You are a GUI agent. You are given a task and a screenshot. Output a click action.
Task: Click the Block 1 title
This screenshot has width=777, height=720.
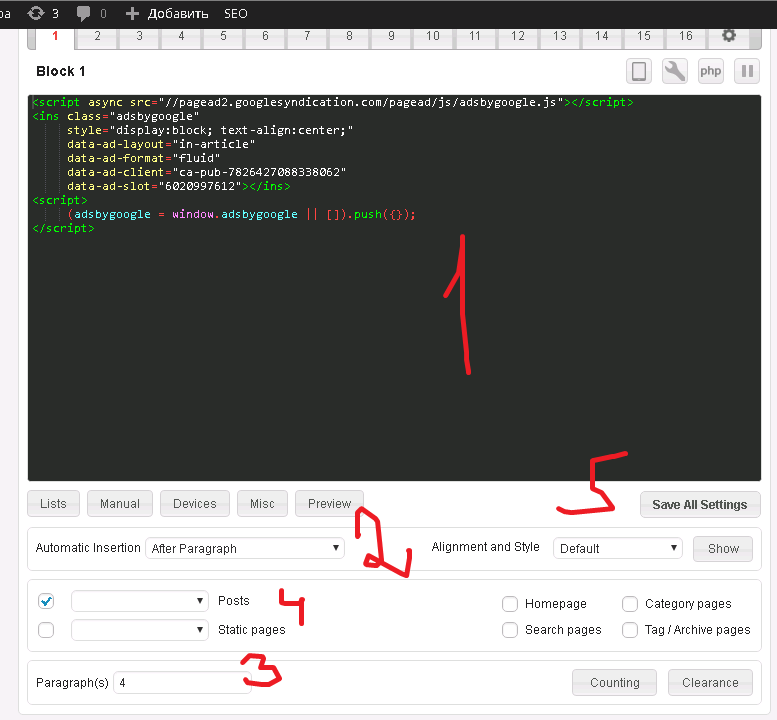click(x=60, y=71)
